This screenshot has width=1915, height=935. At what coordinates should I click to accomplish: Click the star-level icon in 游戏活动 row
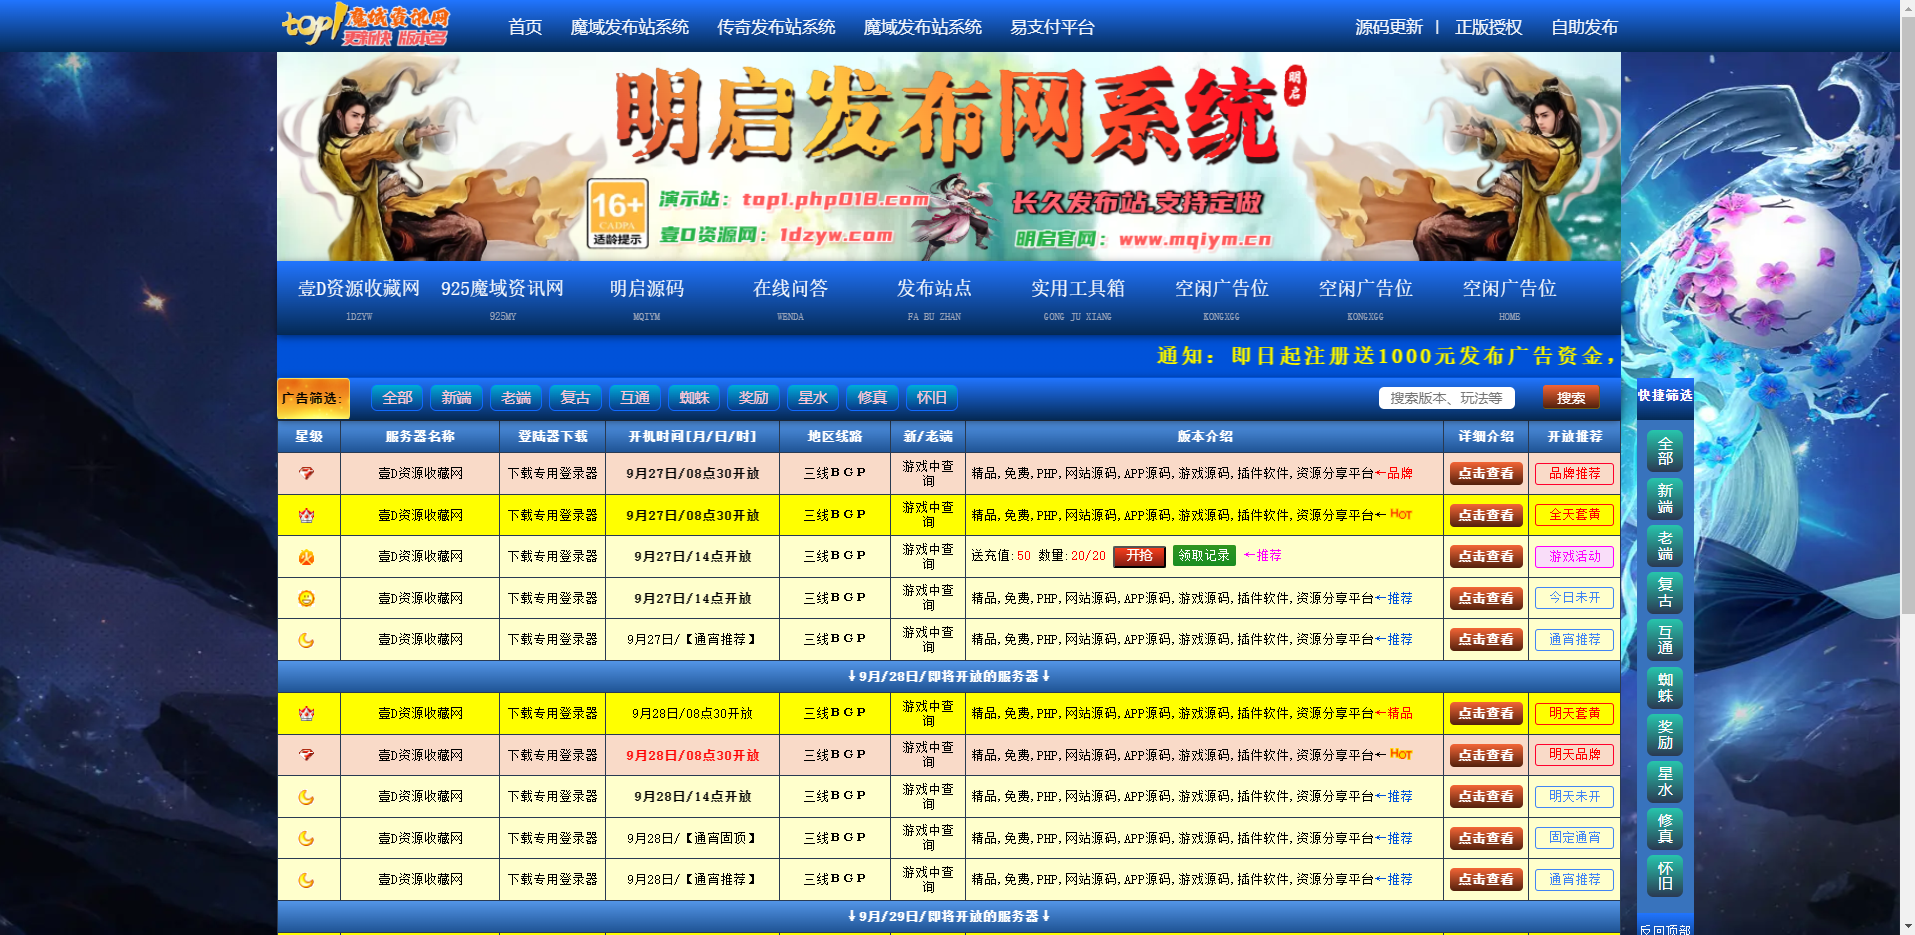coord(307,557)
